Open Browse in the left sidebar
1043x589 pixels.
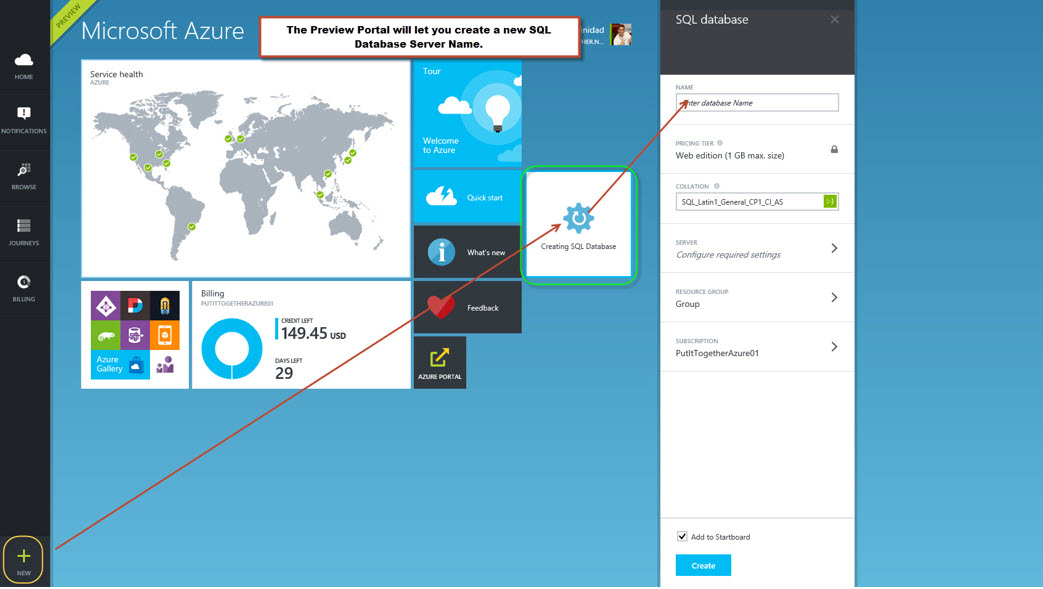pyautogui.click(x=24, y=176)
